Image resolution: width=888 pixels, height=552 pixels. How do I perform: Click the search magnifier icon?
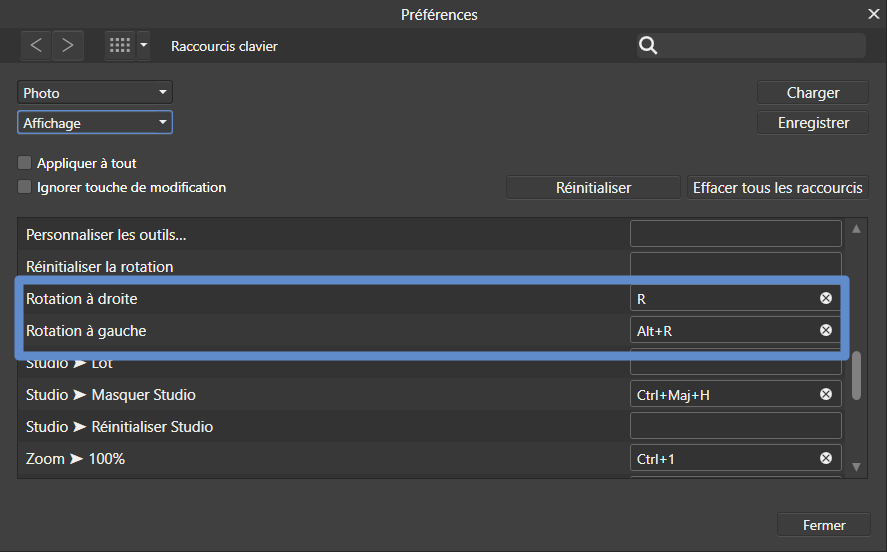tap(648, 45)
